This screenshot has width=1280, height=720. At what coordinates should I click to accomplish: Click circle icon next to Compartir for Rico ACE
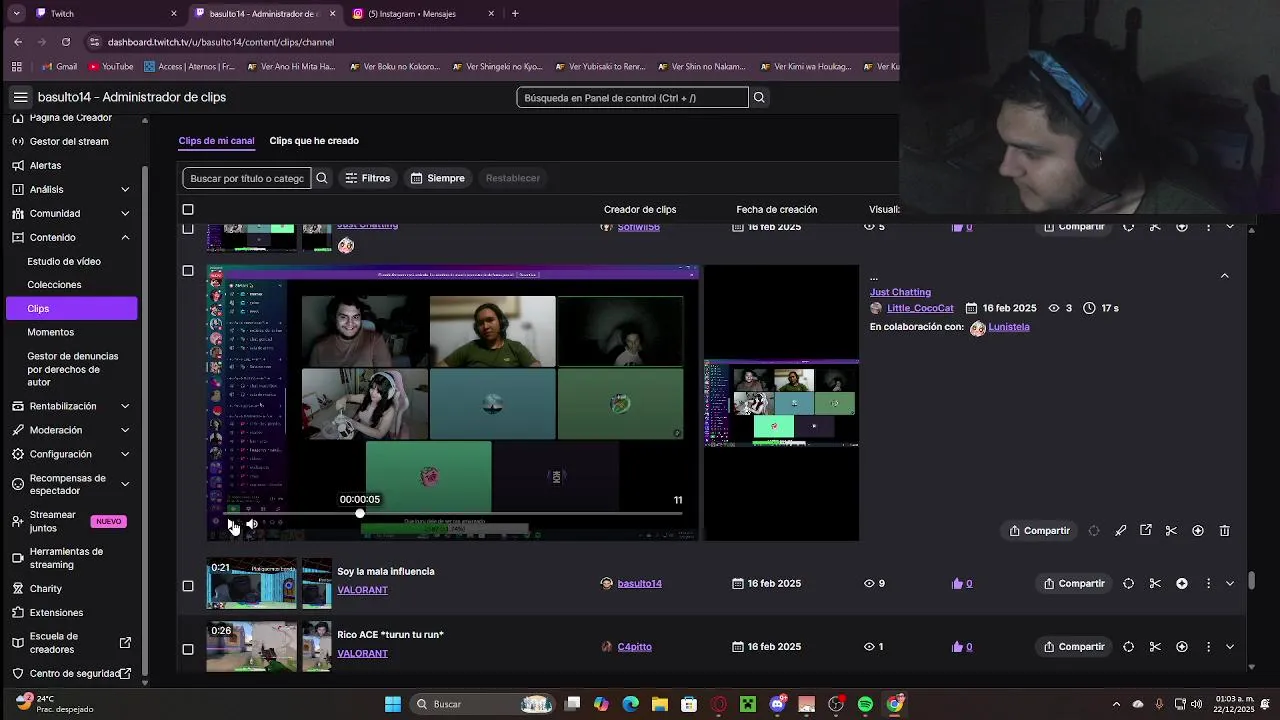point(1128,647)
